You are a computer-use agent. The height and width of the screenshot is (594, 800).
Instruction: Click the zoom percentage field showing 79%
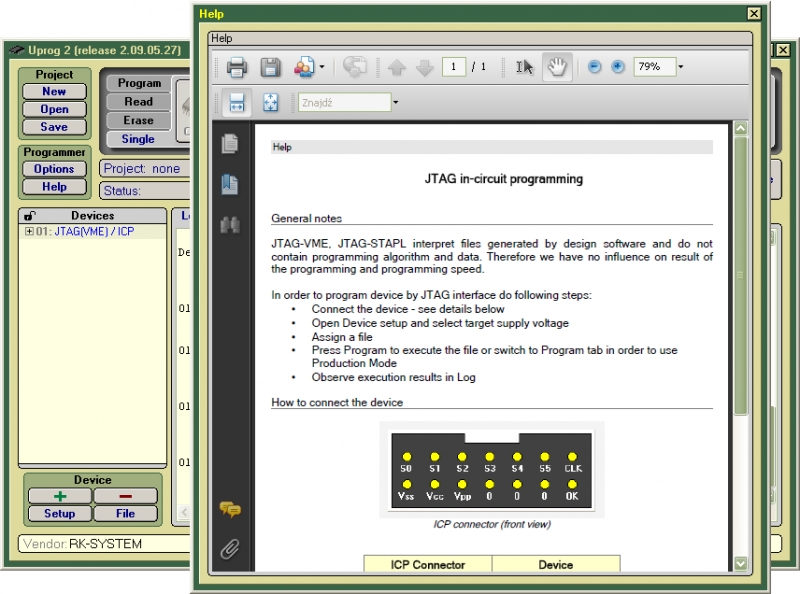pos(655,67)
